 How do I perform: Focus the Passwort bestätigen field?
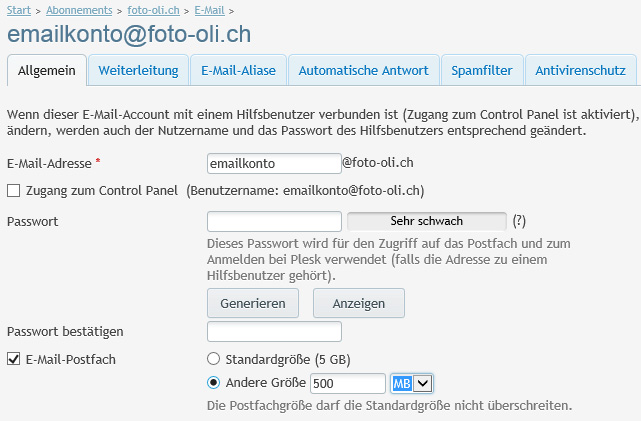pyautogui.click(x=274, y=331)
